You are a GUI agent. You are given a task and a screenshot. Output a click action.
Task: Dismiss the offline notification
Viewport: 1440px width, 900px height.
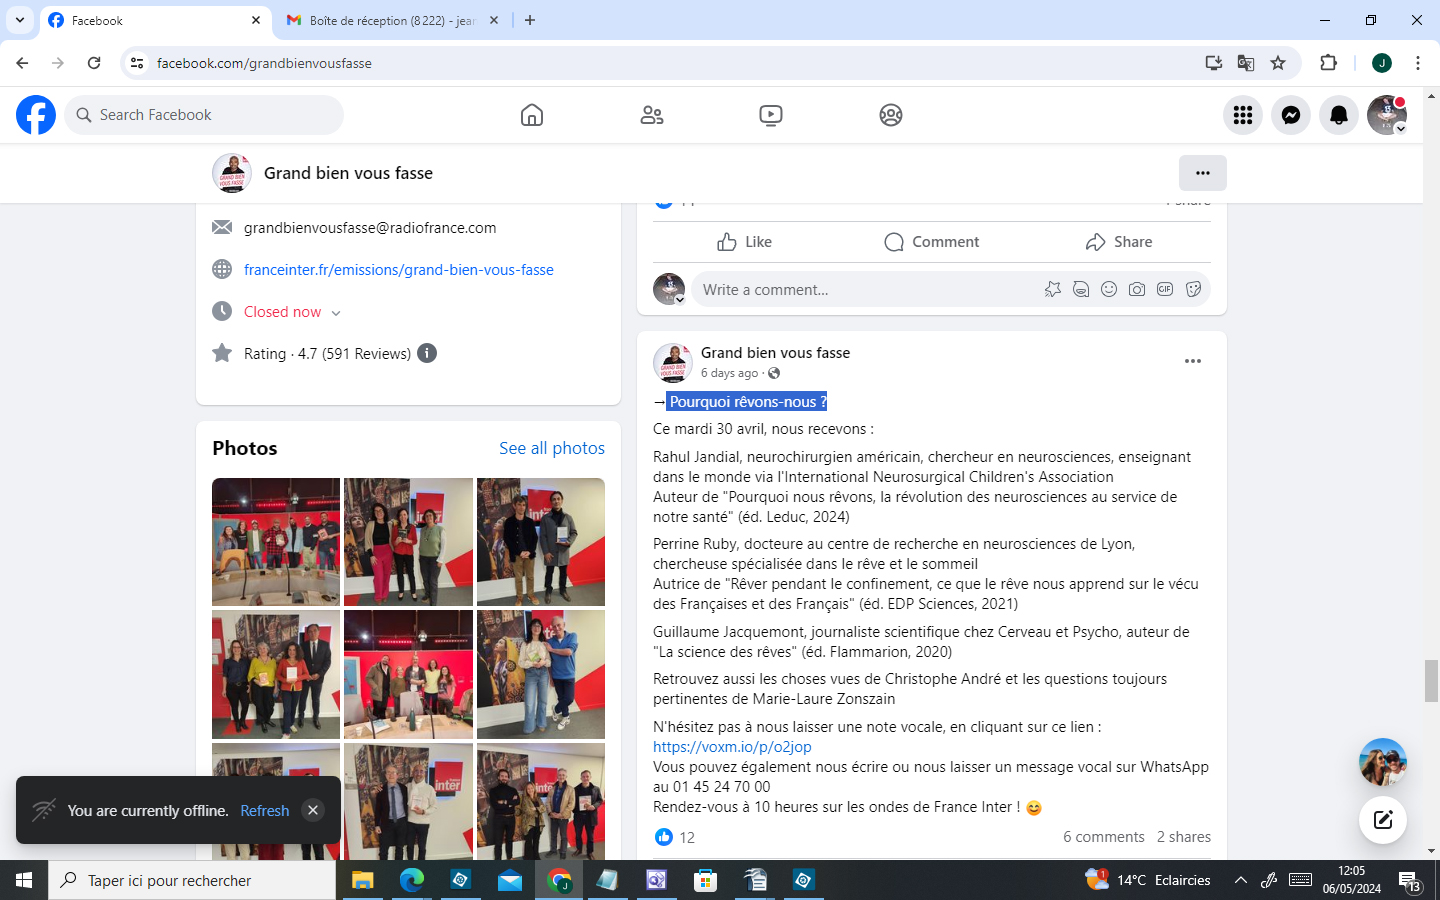(x=313, y=810)
